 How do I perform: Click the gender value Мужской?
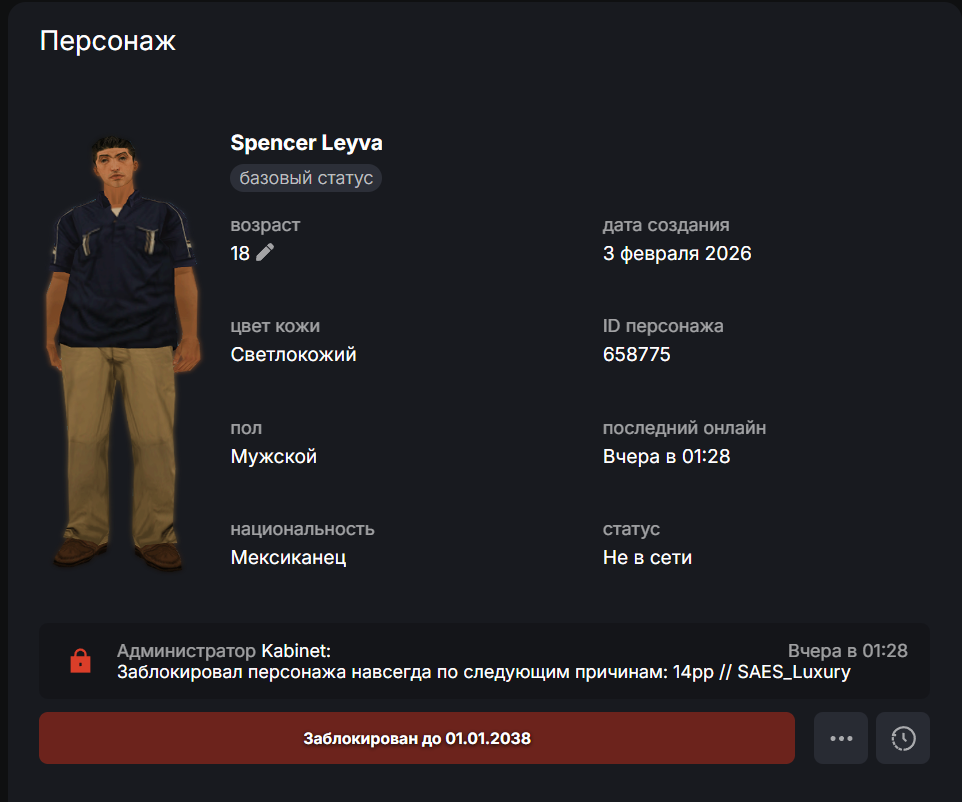pyautogui.click(x=274, y=456)
